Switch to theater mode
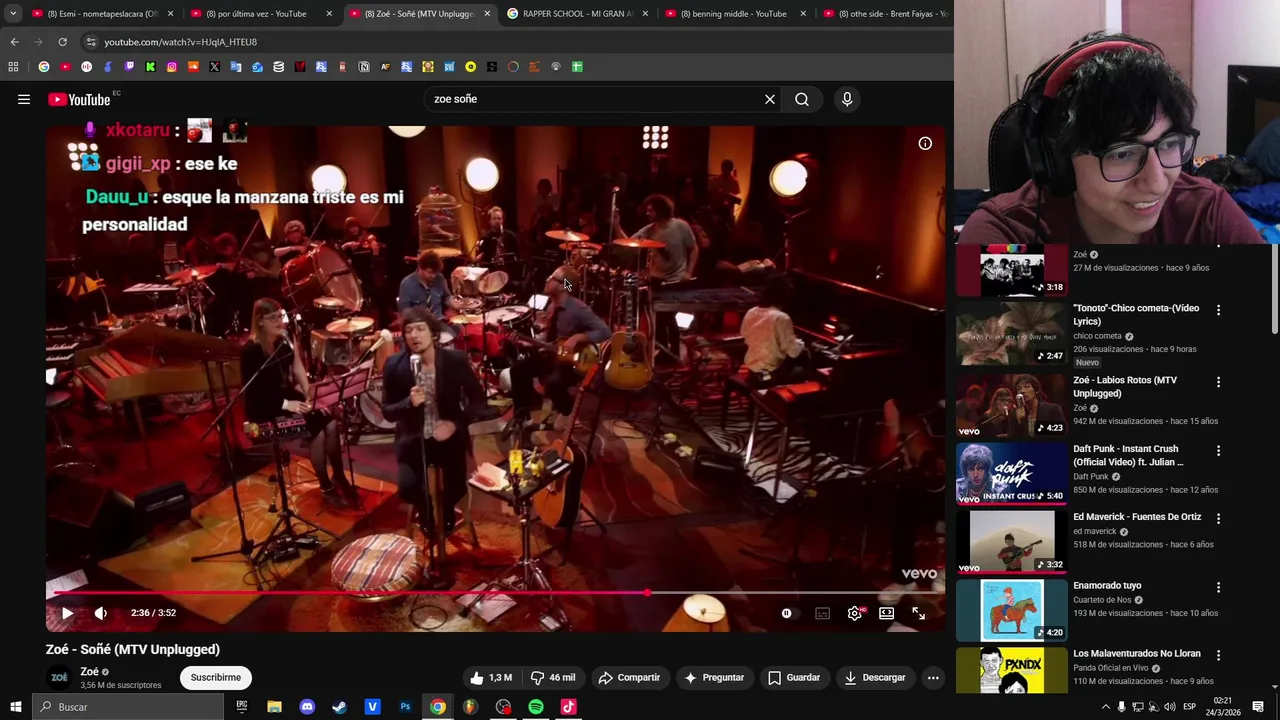The height and width of the screenshot is (720, 1280). [886, 613]
